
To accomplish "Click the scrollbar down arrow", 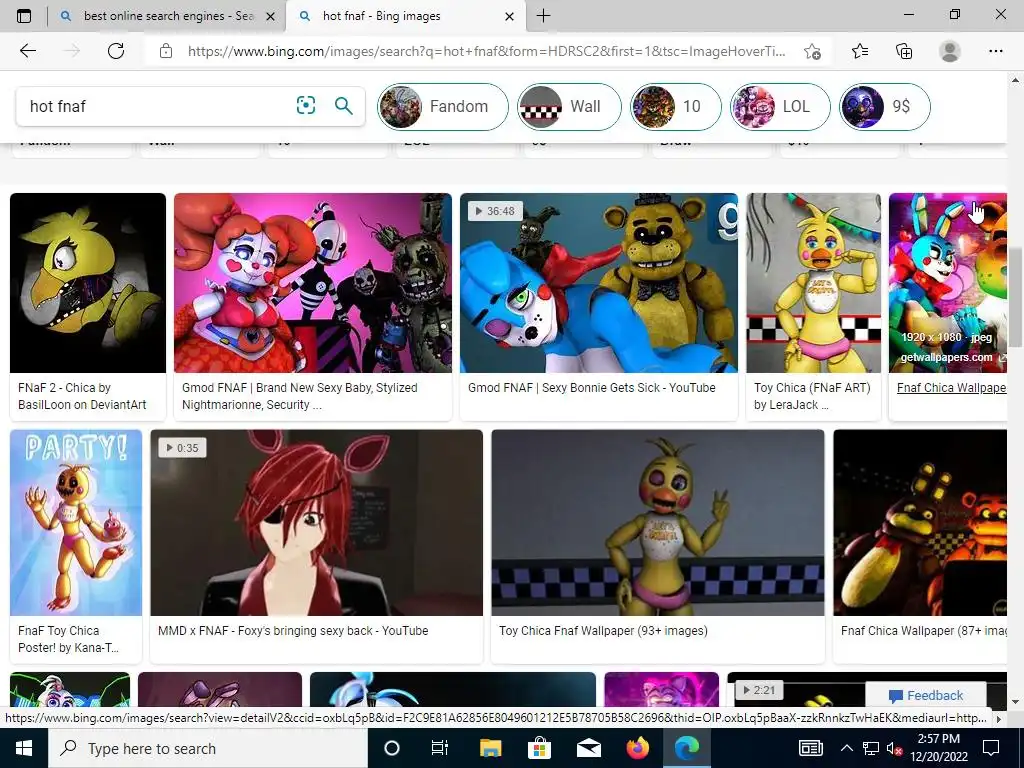I will 1016,701.
